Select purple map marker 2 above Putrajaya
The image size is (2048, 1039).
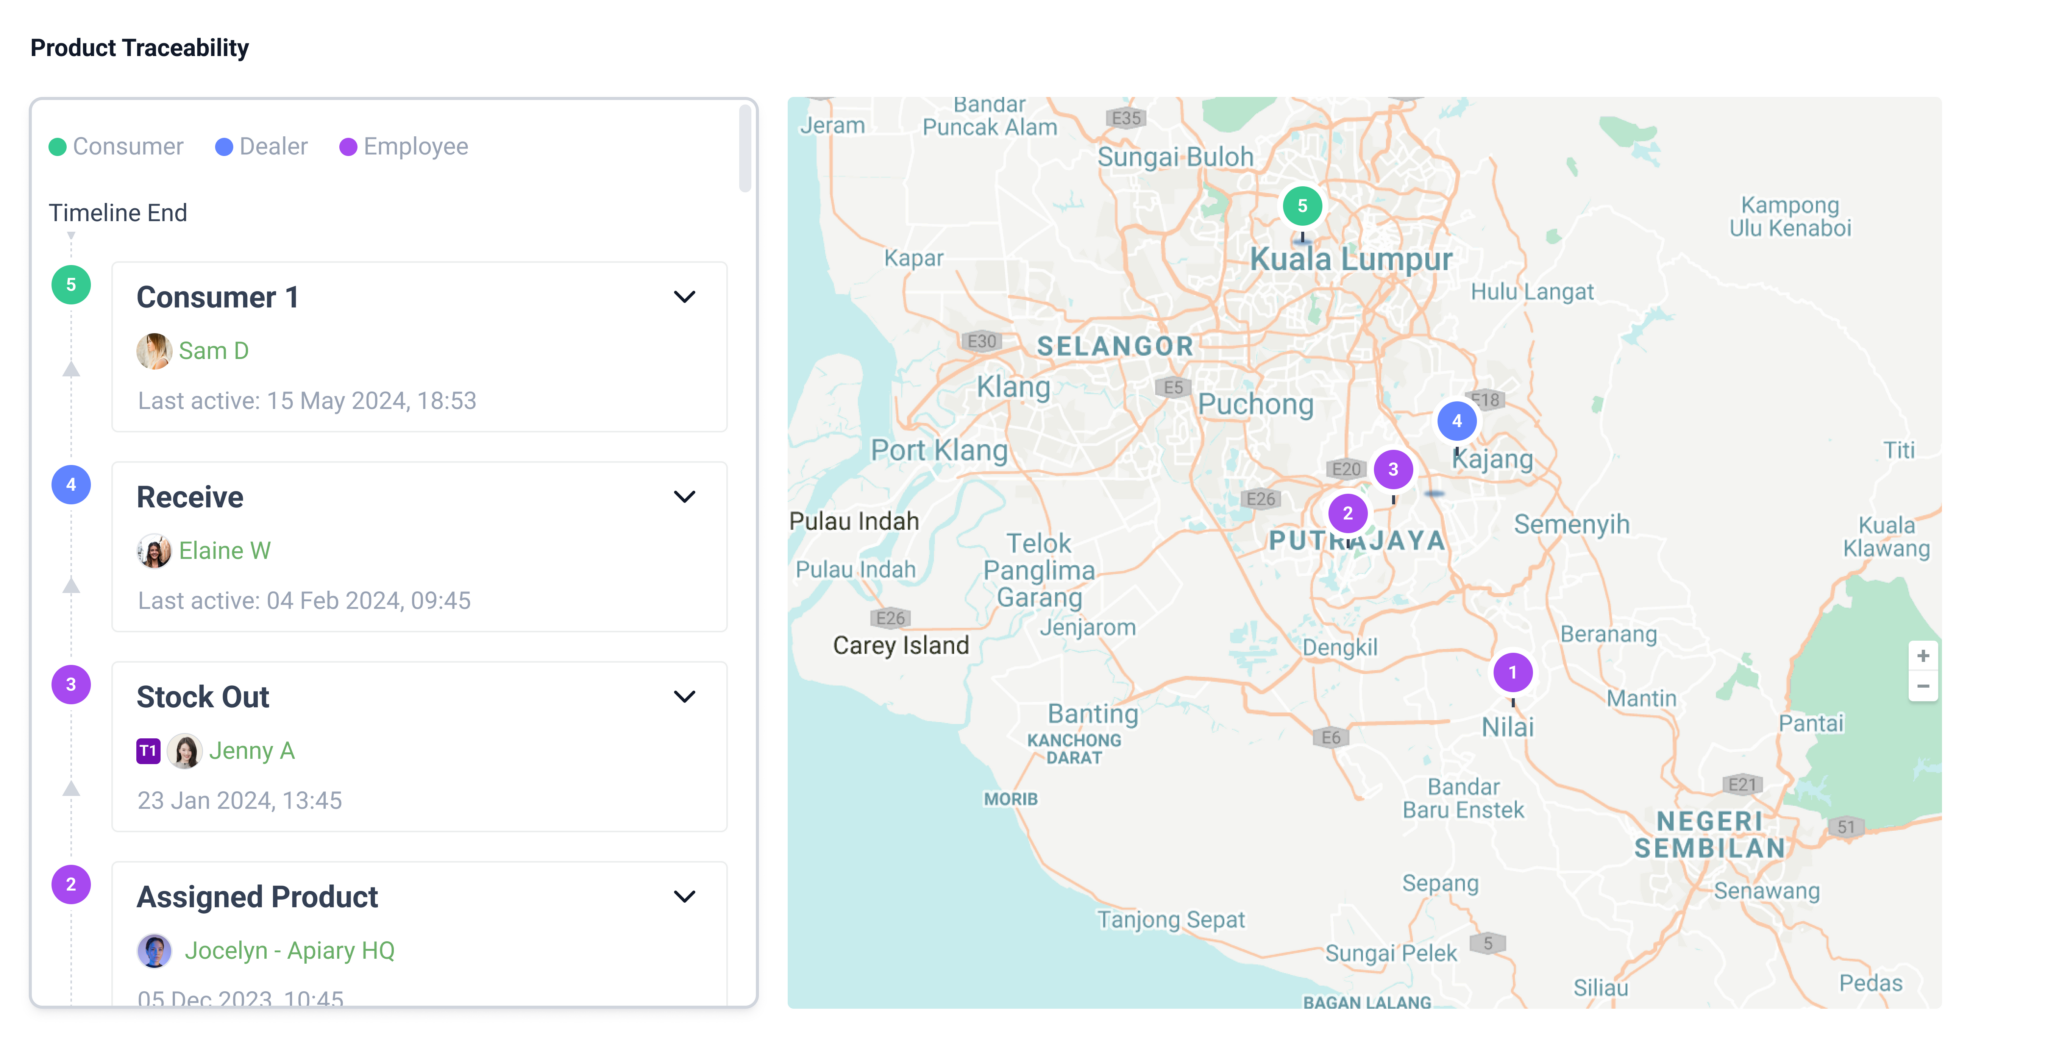point(1347,514)
